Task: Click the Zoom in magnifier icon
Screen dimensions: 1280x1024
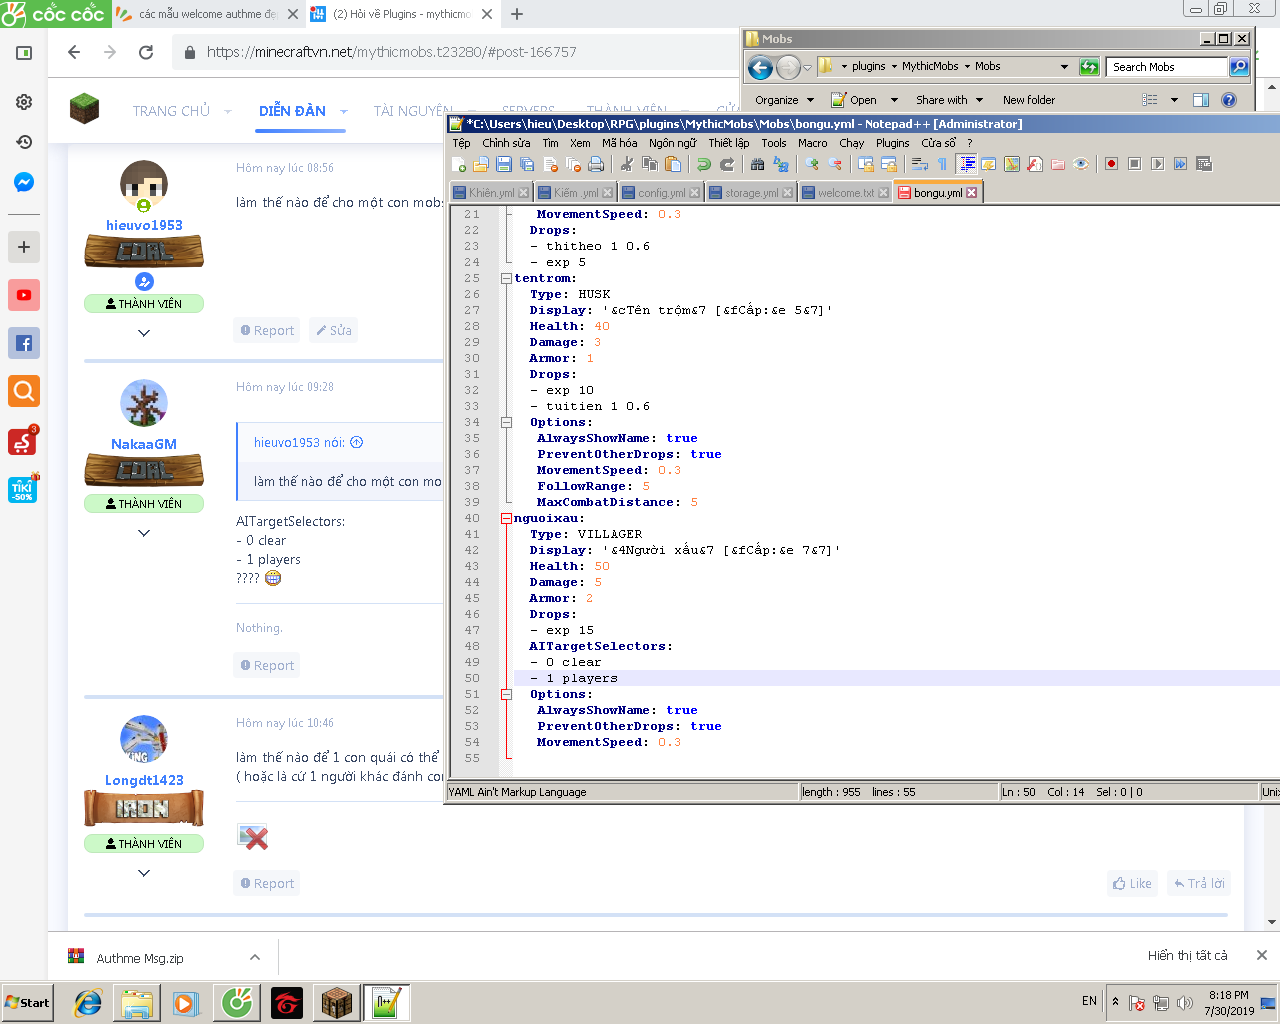Action: point(812,164)
